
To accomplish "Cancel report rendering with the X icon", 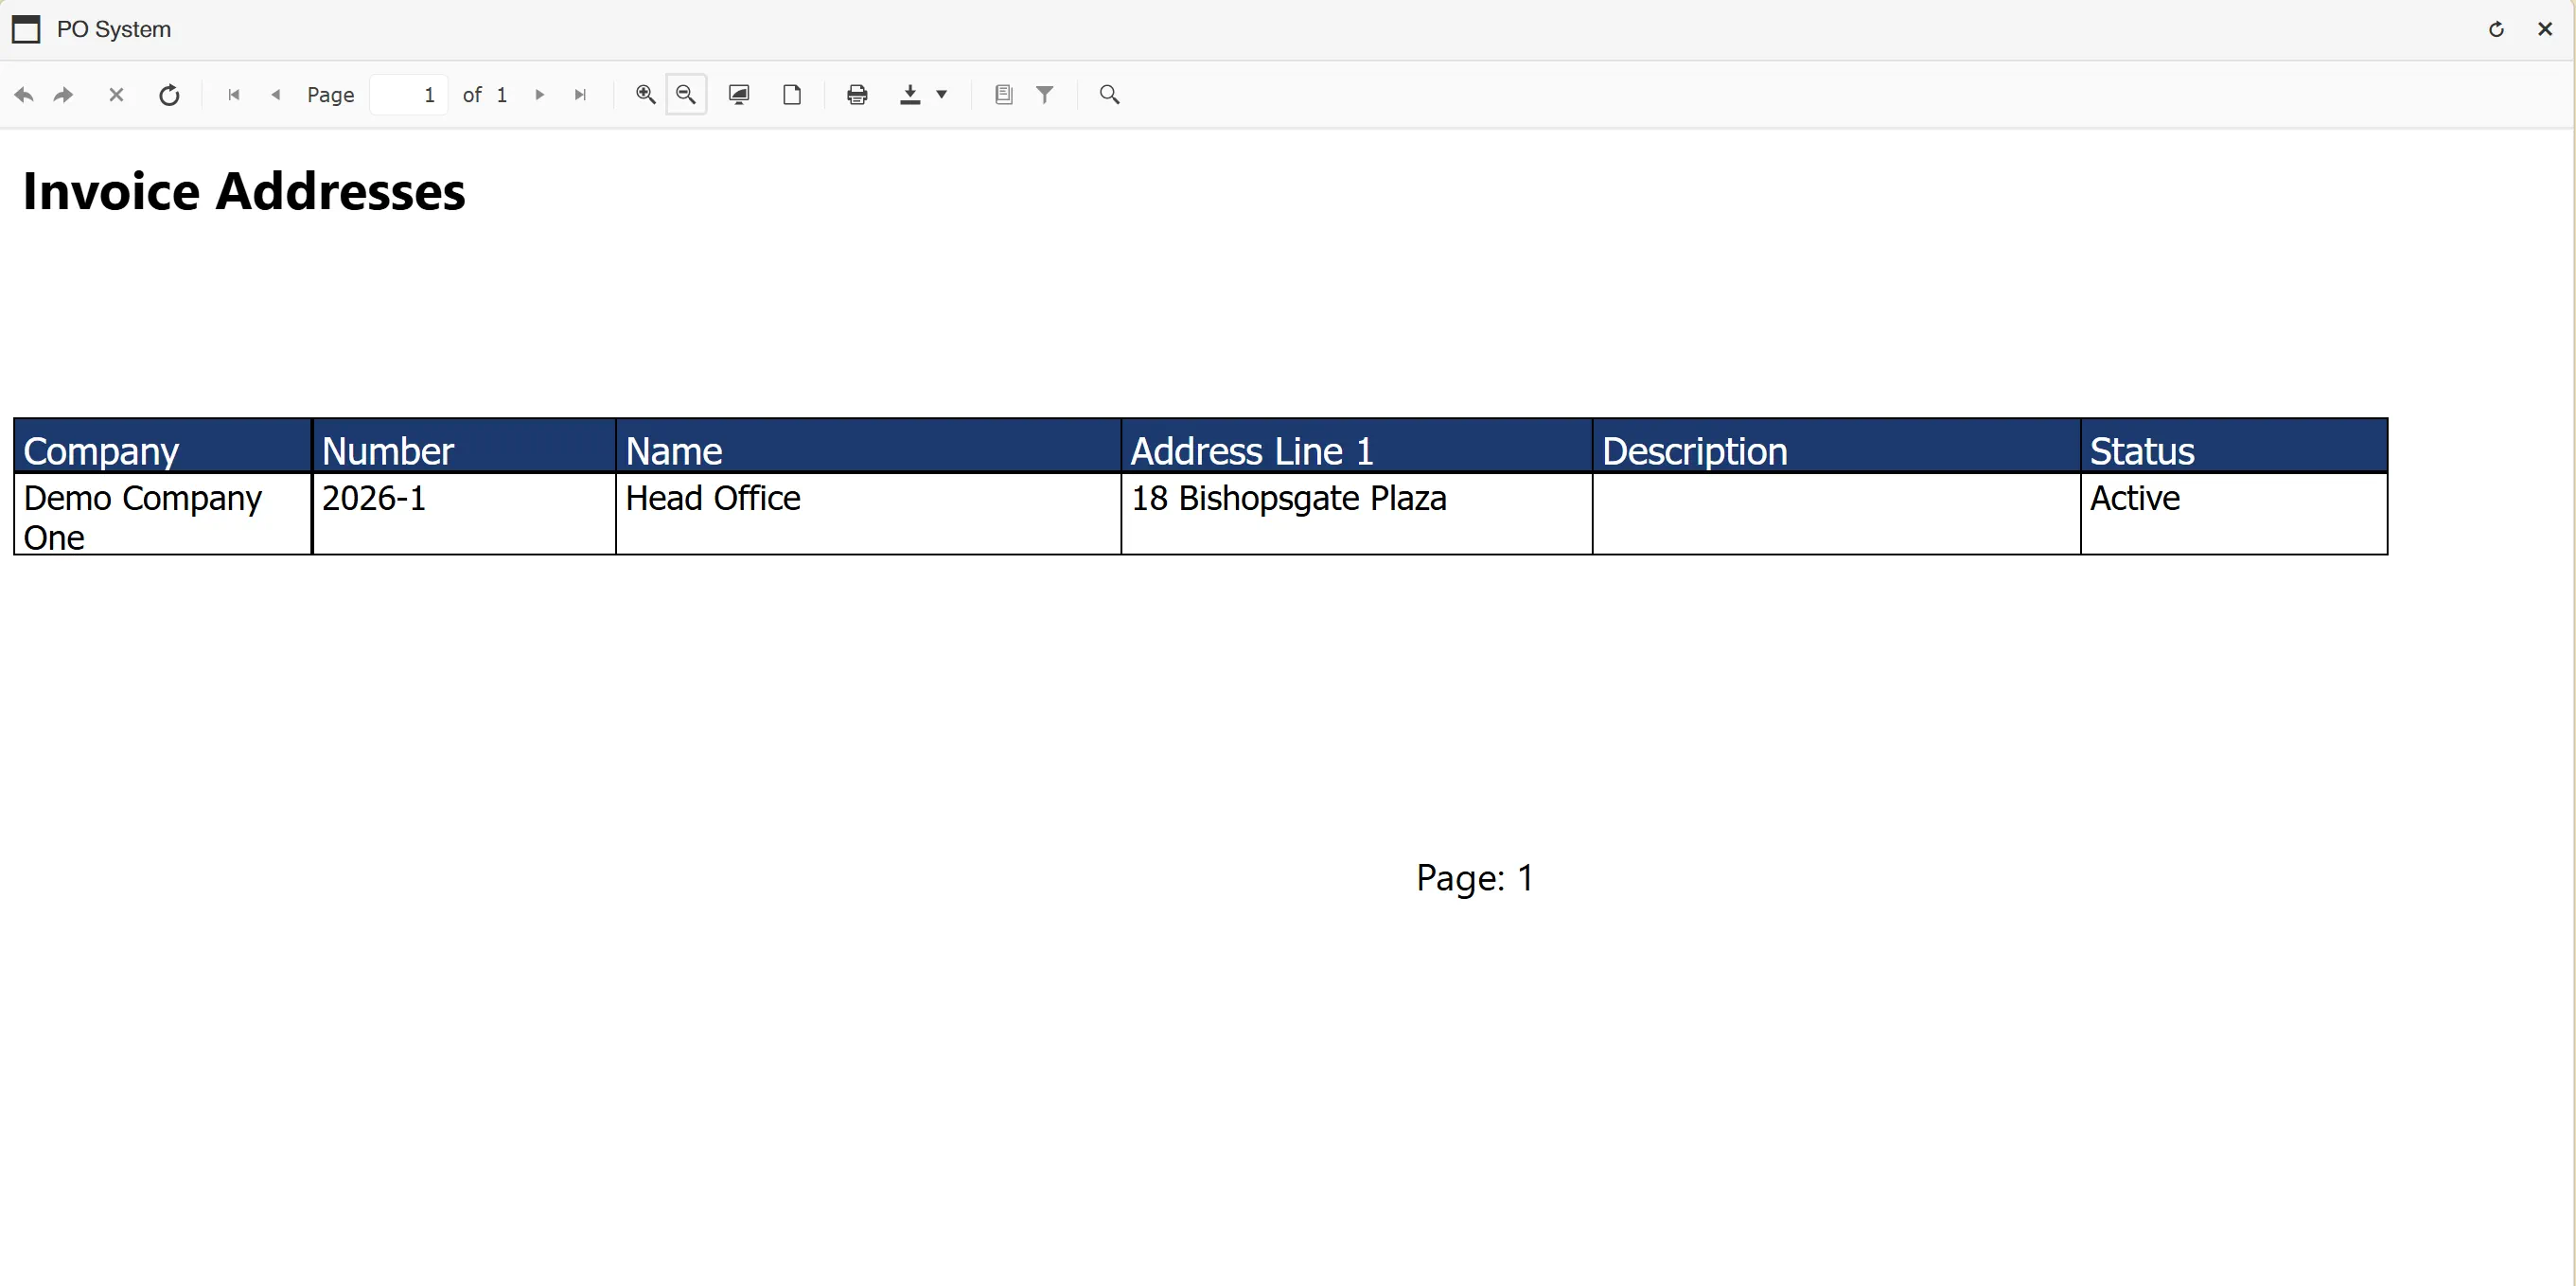I will click(116, 95).
